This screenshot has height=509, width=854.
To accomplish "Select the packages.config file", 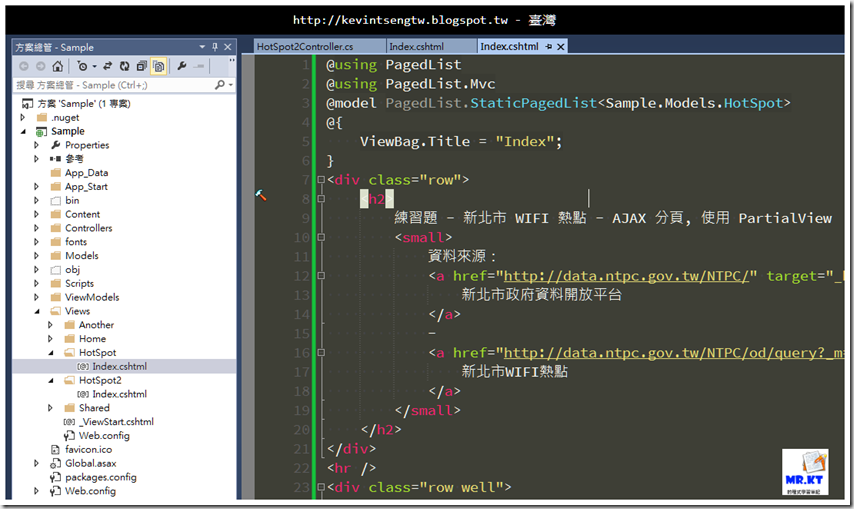I will pyautogui.click(x=93, y=477).
